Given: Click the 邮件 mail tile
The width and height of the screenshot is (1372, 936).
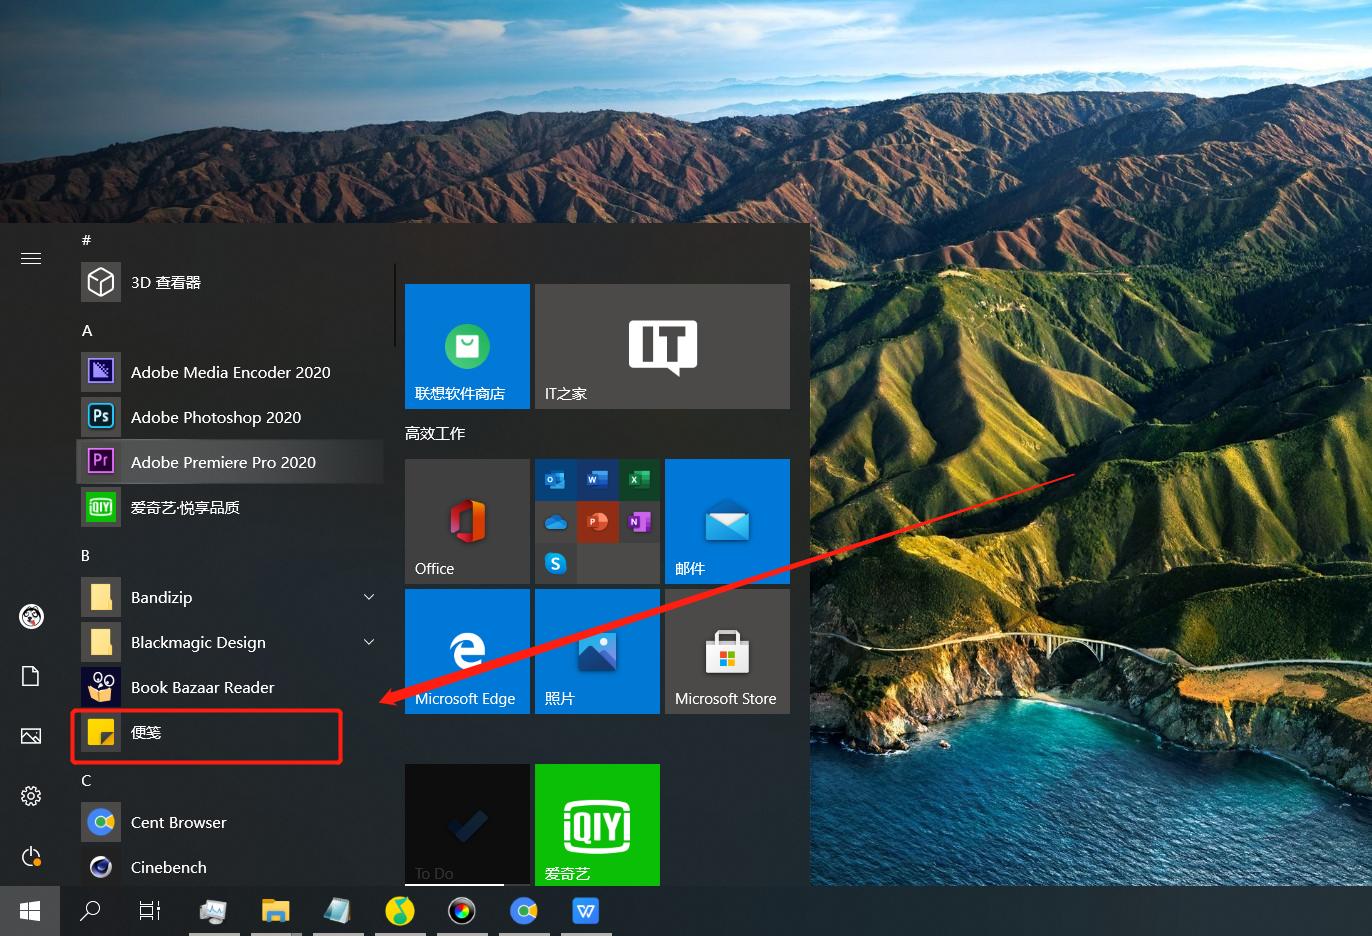Looking at the screenshot, I should pos(727,521).
